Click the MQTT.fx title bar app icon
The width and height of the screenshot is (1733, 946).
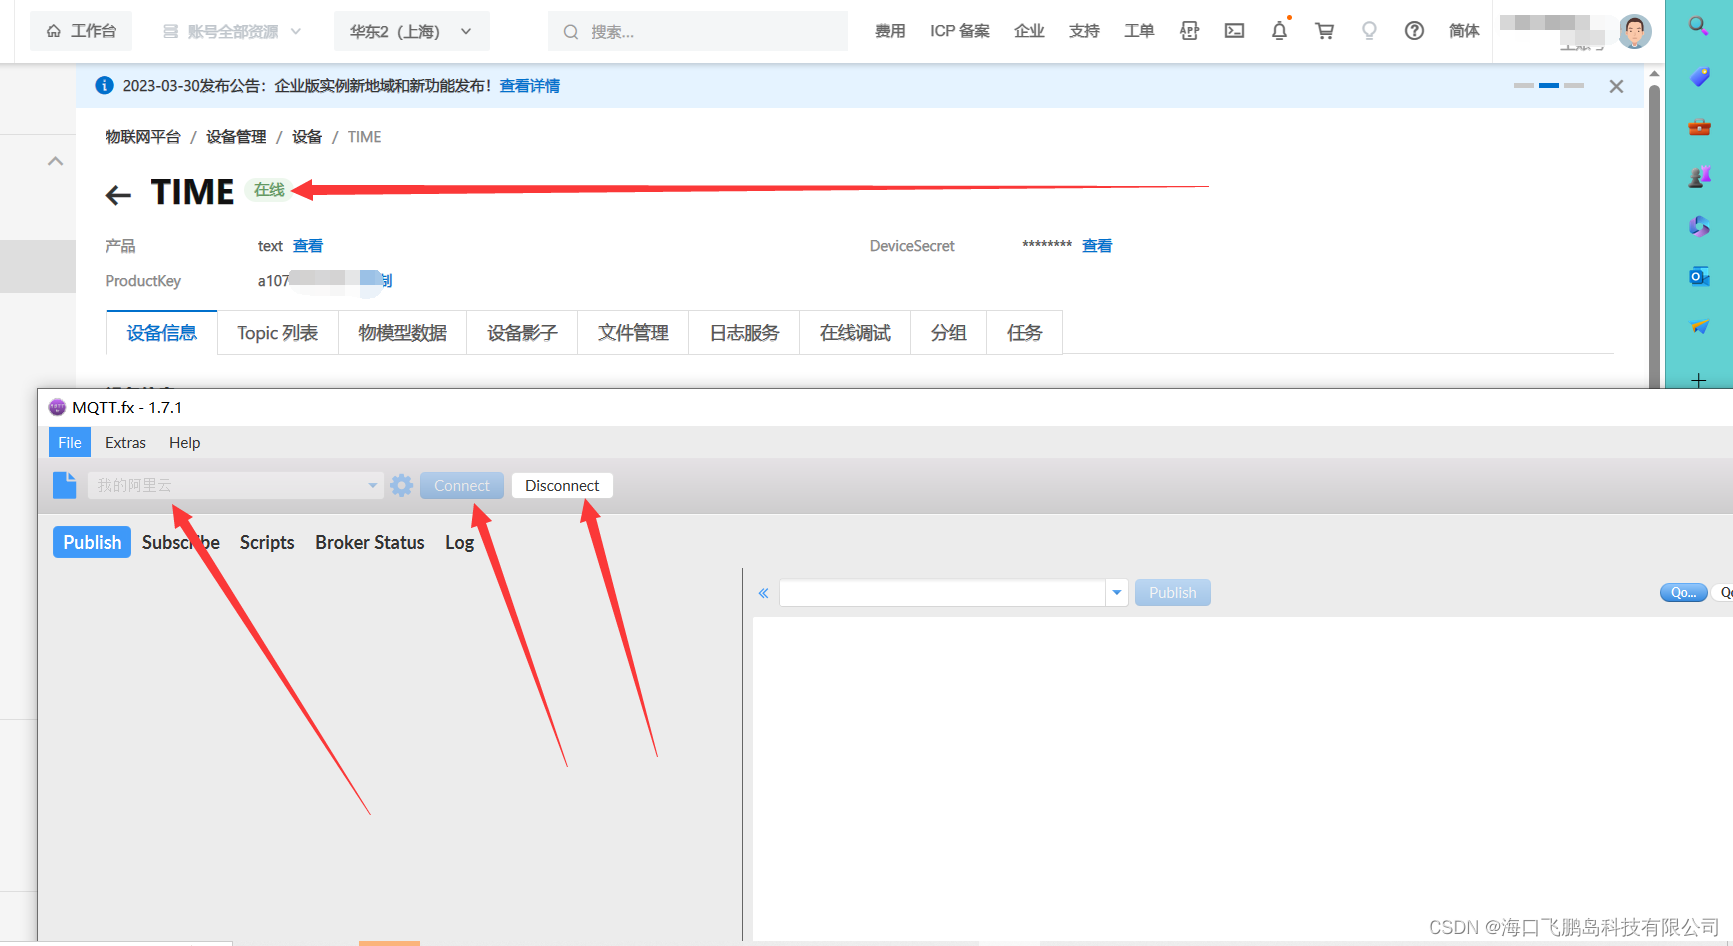coord(57,407)
